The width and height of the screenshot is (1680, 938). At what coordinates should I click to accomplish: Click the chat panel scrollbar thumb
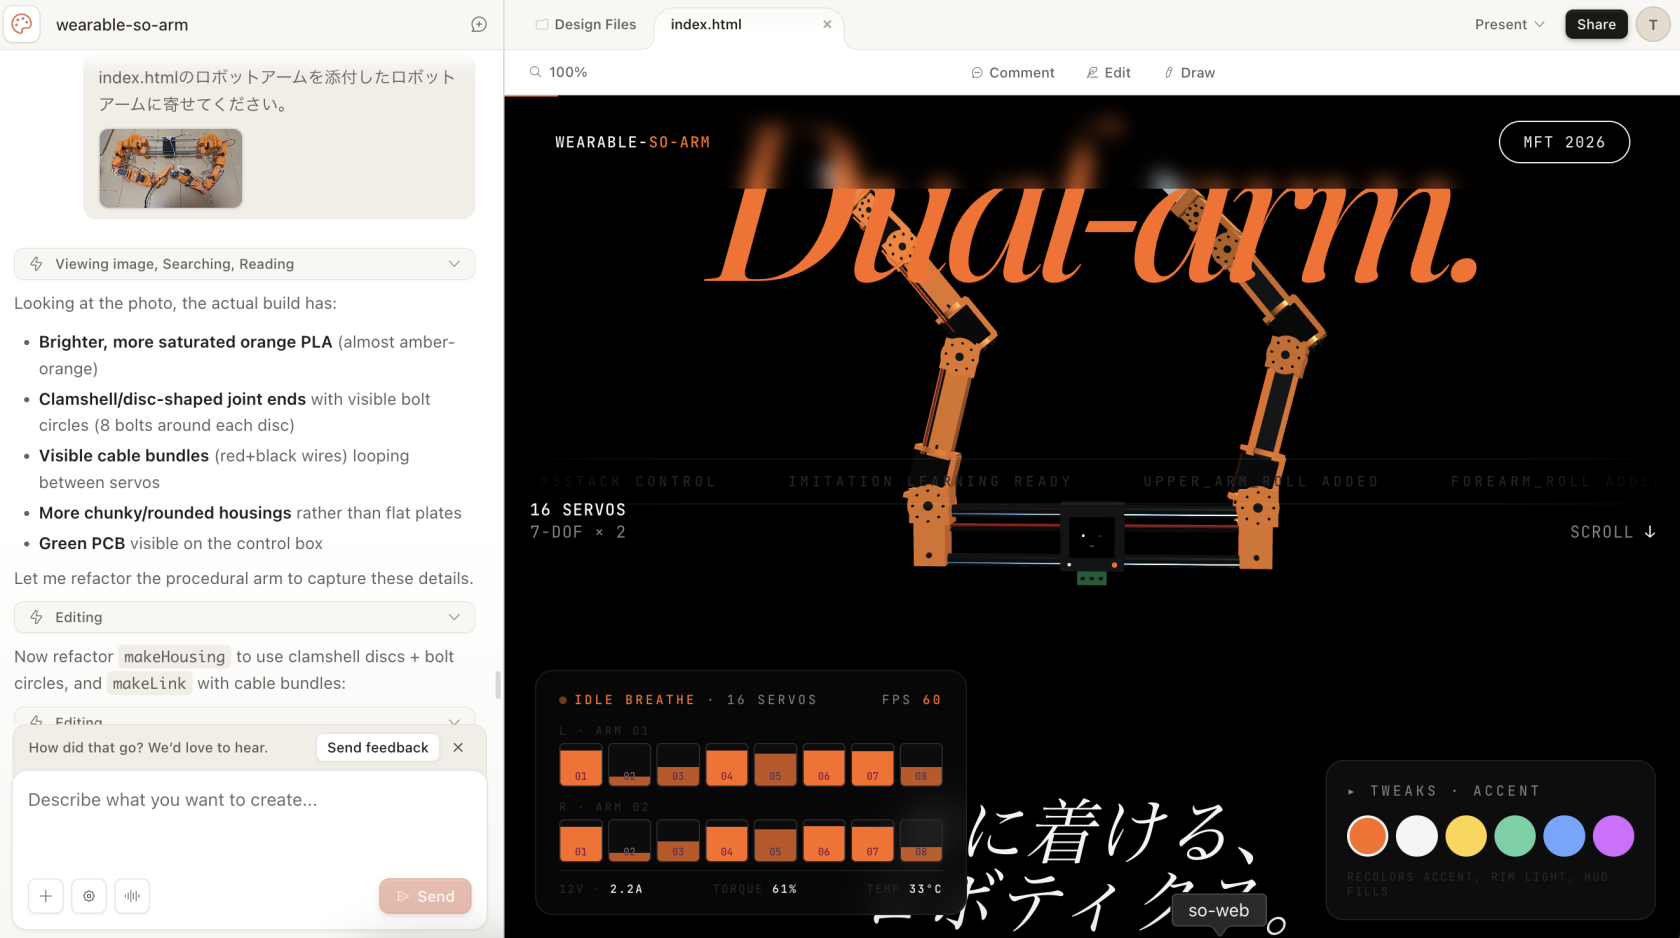click(x=498, y=685)
